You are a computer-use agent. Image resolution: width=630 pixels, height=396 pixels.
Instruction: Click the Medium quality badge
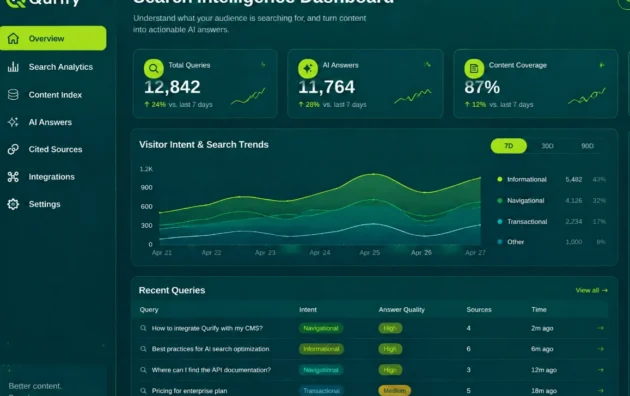coord(395,391)
